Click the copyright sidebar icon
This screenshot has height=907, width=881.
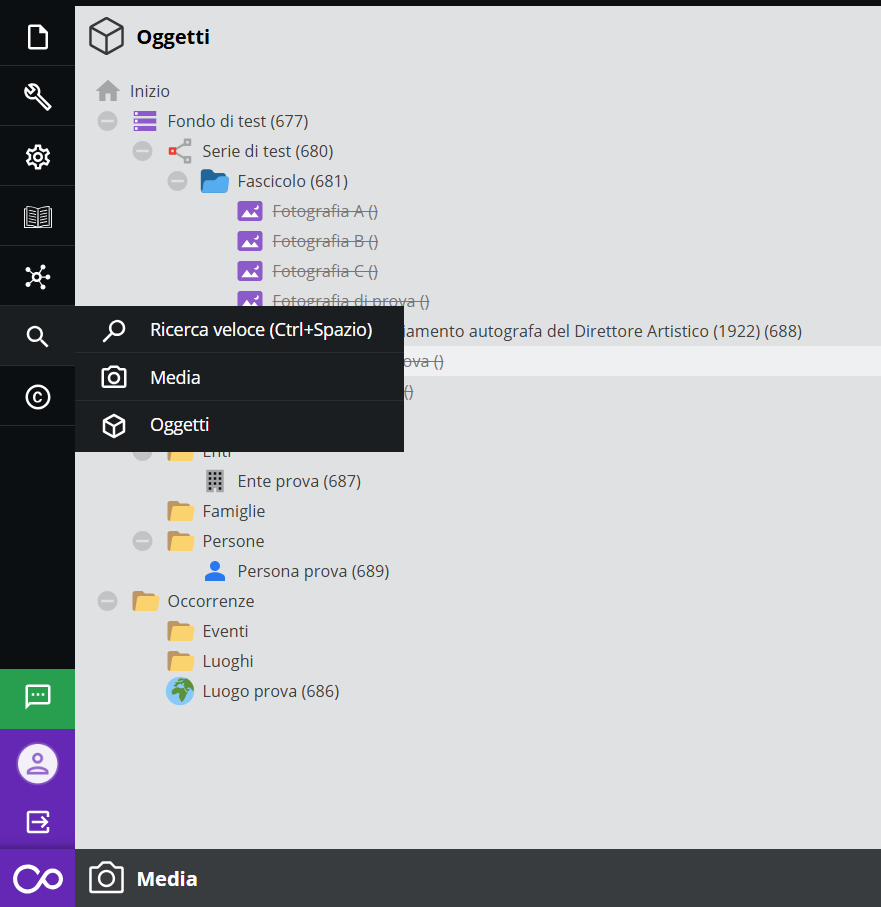click(x=37, y=397)
